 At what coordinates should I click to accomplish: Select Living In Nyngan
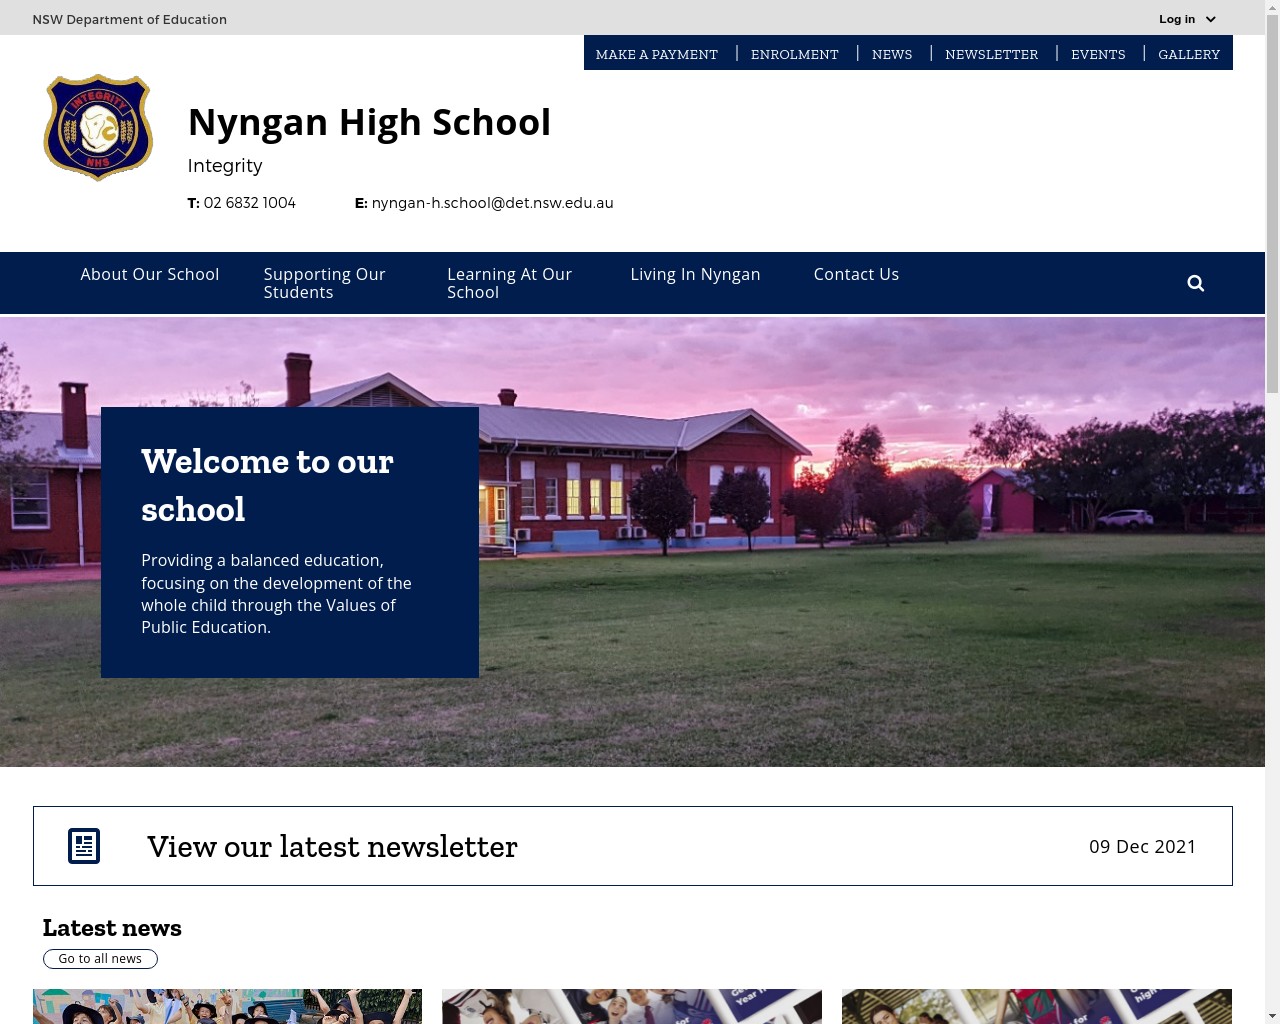tap(695, 274)
